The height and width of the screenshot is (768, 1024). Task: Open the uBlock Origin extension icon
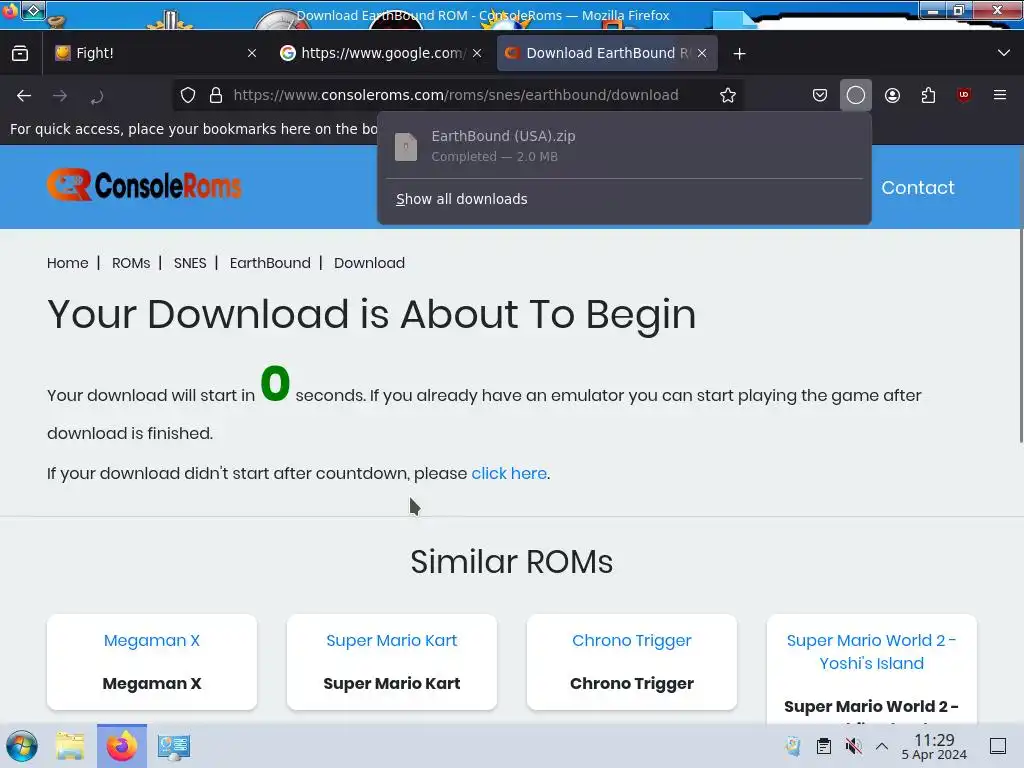pos(964,95)
